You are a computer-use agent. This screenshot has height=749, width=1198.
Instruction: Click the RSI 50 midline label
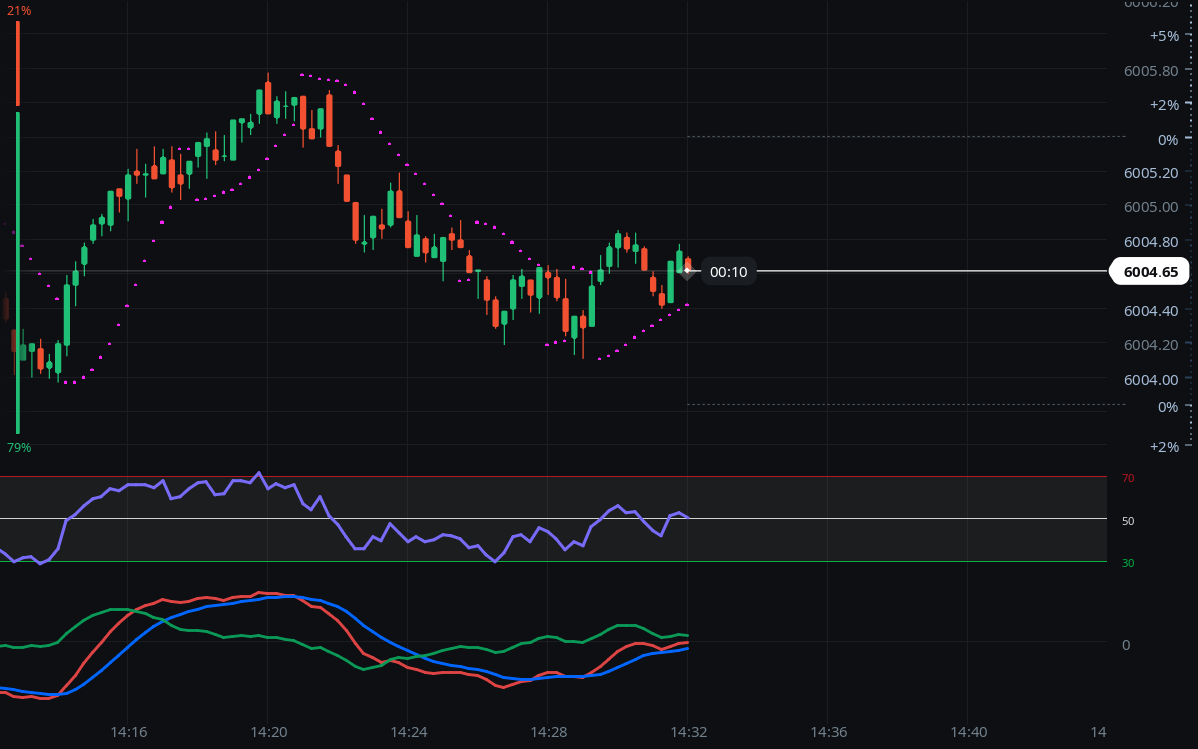point(1128,521)
